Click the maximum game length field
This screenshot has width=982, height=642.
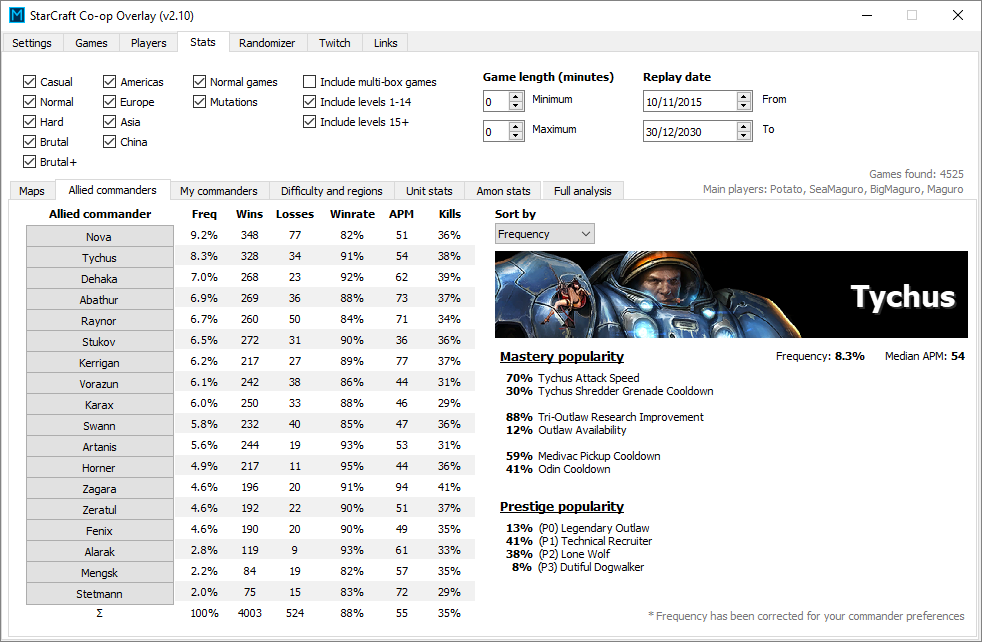pyautogui.click(x=496, y=132)
